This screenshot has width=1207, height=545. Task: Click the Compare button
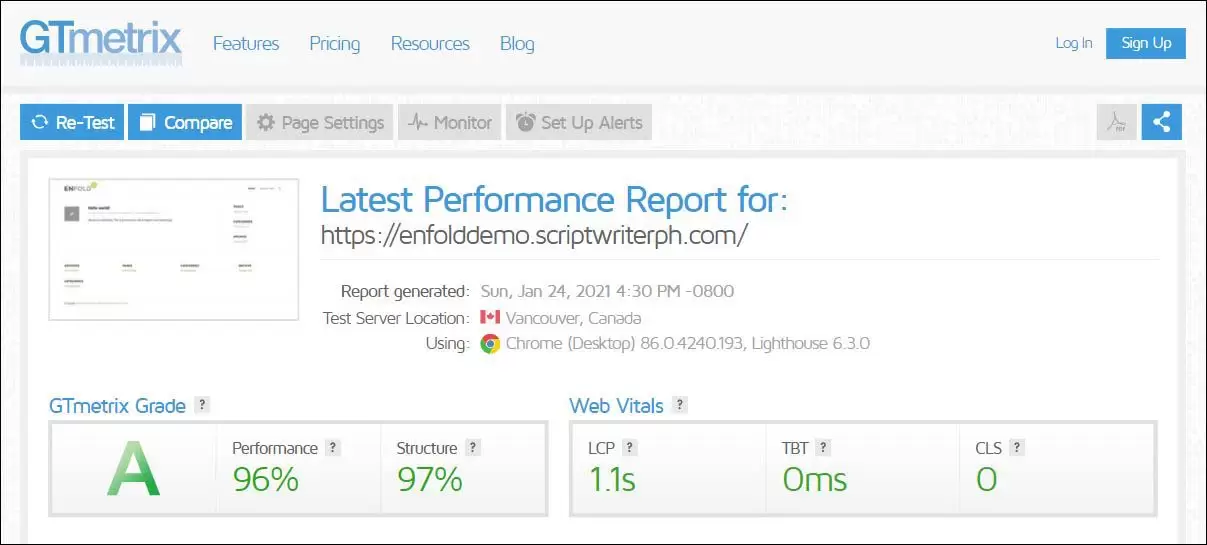[x=185, y=123]
